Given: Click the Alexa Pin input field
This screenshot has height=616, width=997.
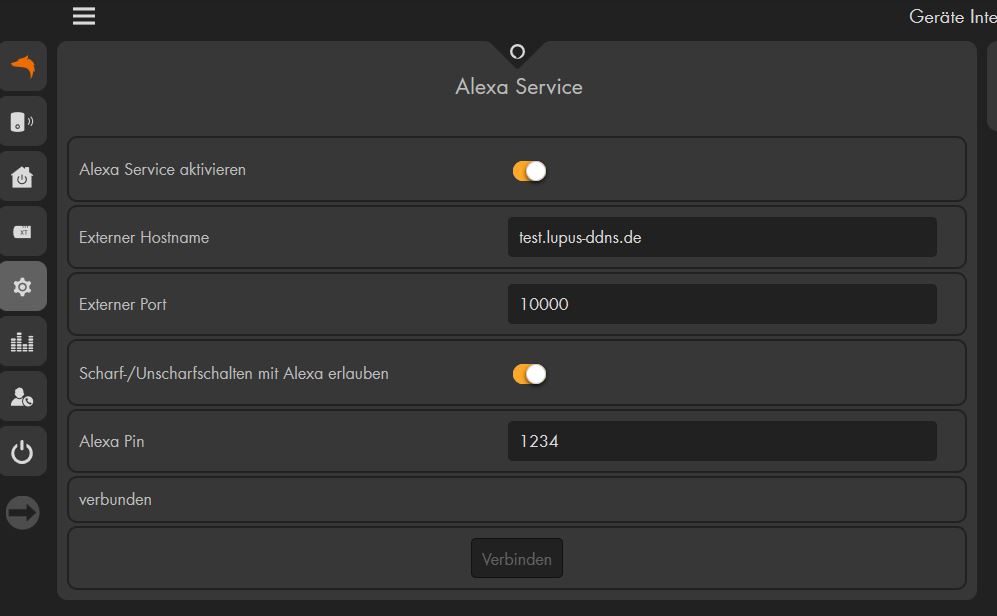Looking at the screenshot, I should tap(722, 441).
